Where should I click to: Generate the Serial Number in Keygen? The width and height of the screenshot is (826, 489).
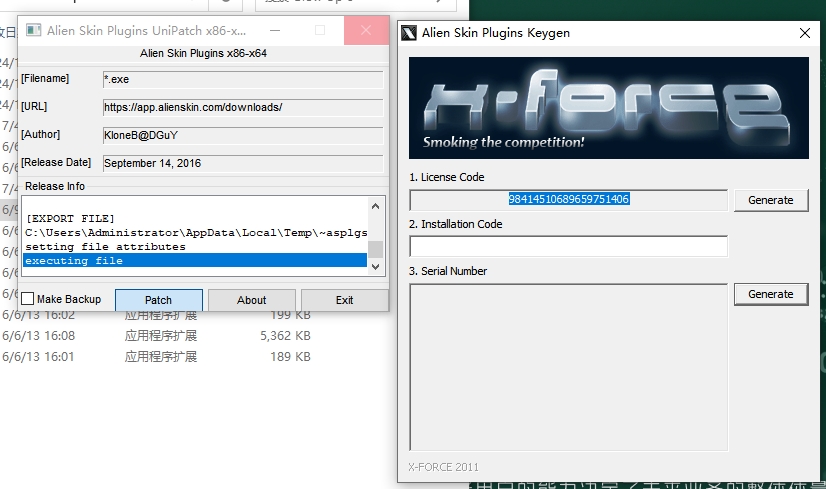[x=771, y=294]
